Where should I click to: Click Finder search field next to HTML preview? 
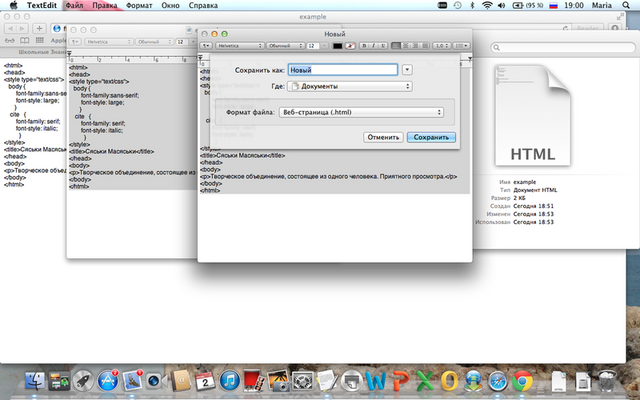coord(563,47)
